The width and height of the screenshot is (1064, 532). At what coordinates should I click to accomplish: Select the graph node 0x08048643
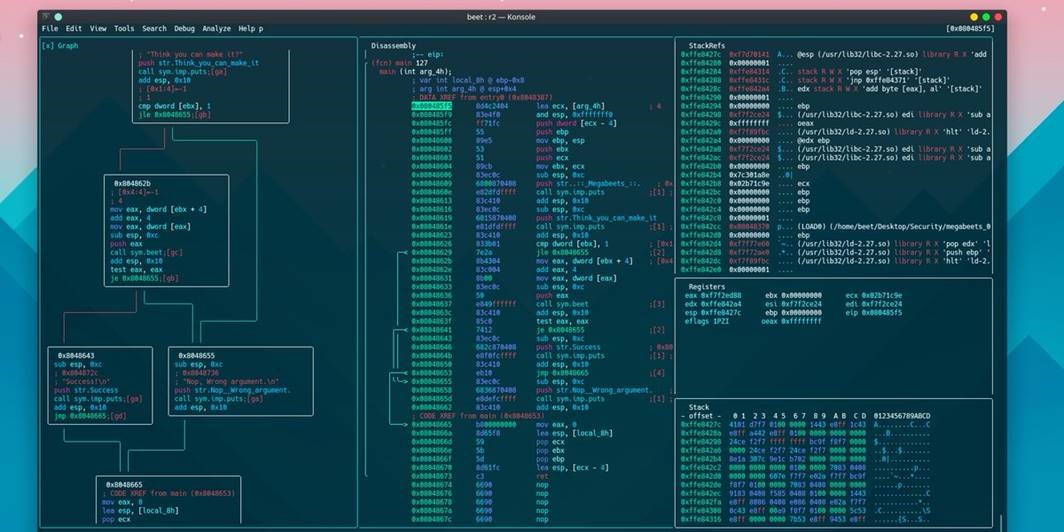pos(76,355)
